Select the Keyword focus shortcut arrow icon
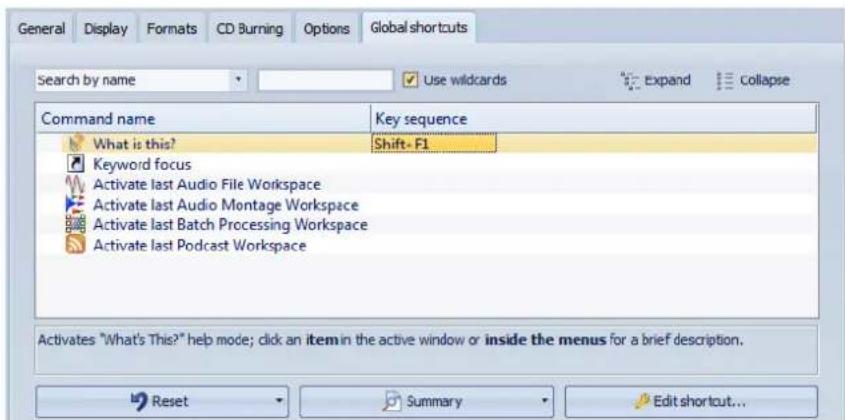845x420 pixels. [x=74, y=163]
